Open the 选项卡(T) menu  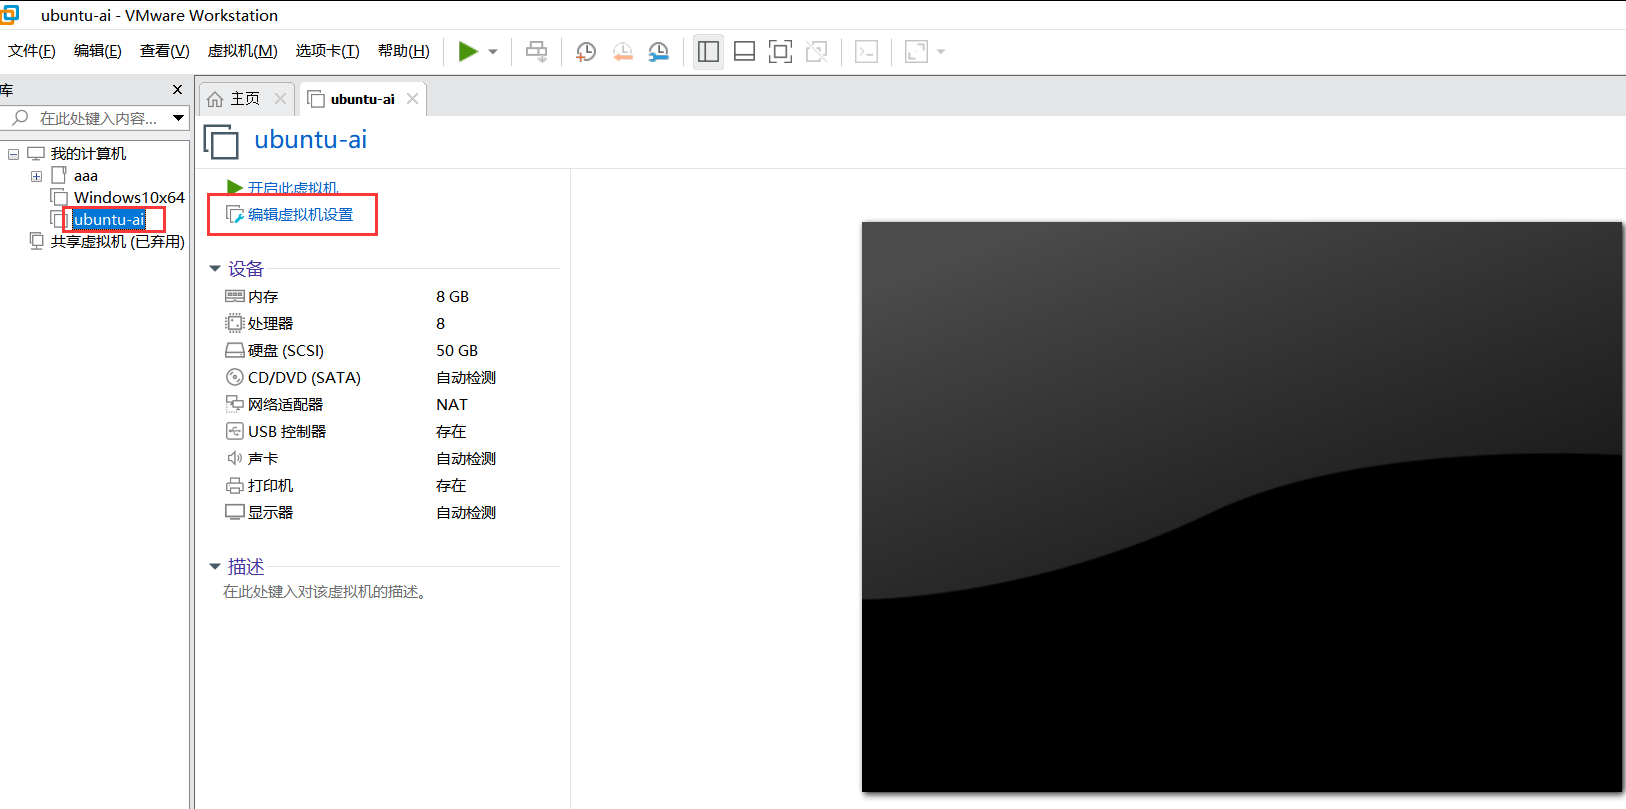[x=328, y=51]
